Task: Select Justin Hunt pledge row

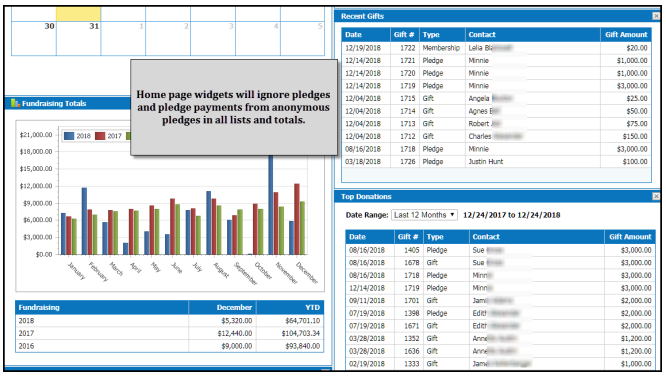Action: pyautogui.click(x=496, y=162)
